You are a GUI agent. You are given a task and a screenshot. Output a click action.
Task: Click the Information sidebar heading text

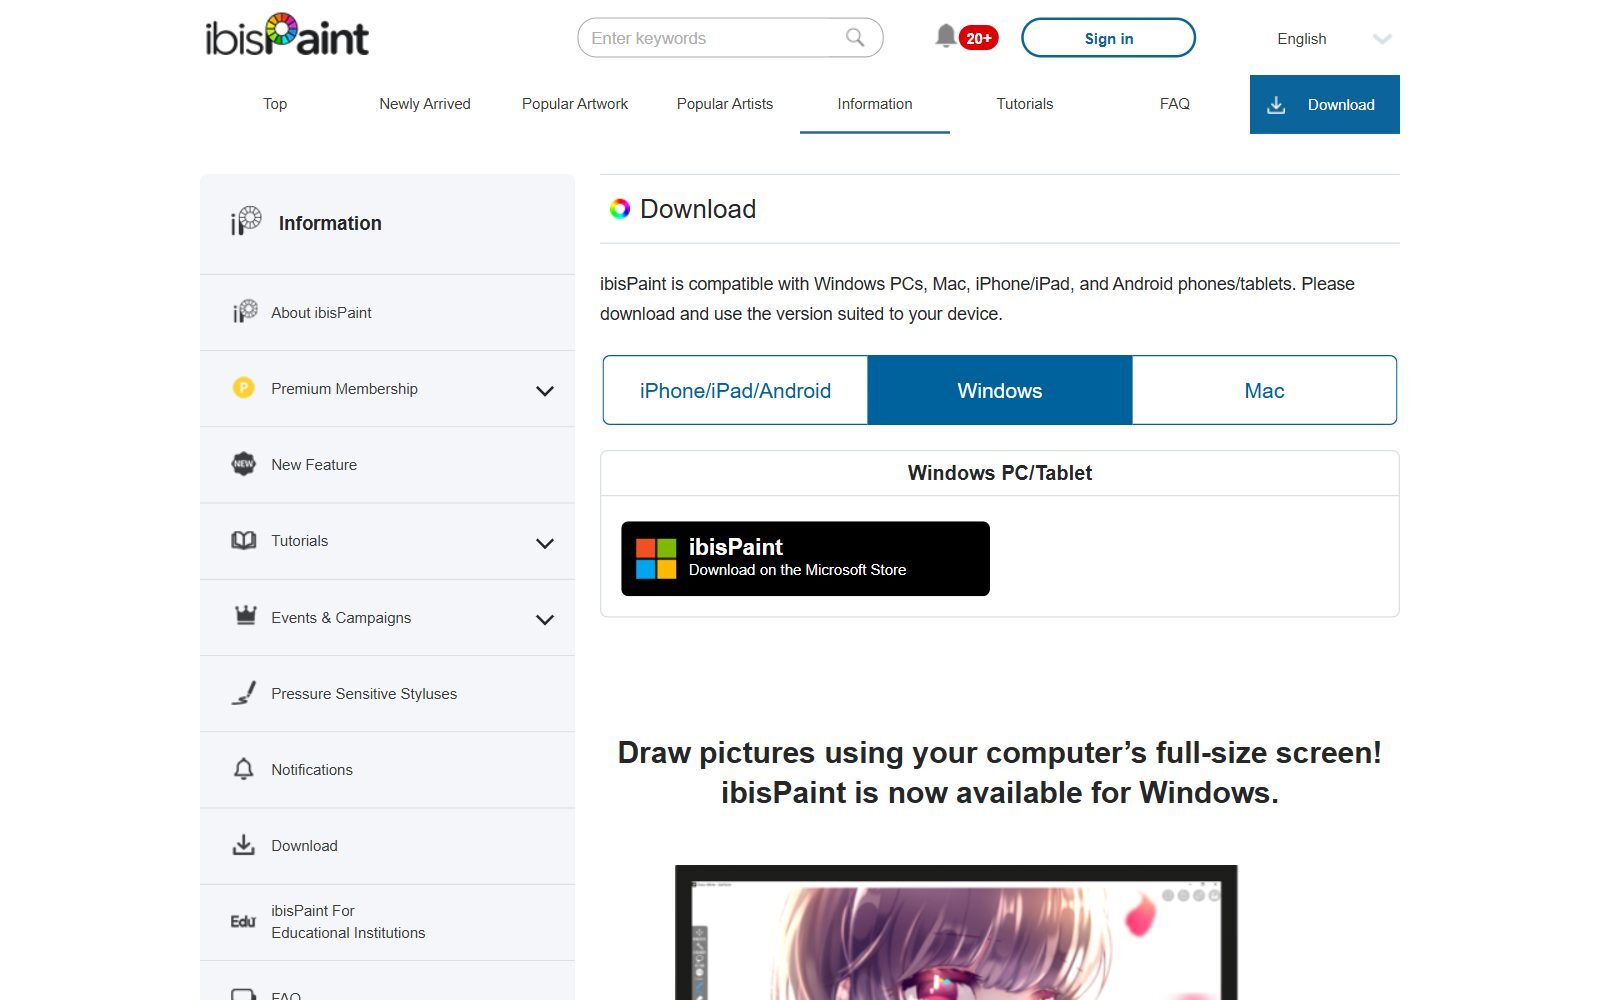(x=330, y=223)
